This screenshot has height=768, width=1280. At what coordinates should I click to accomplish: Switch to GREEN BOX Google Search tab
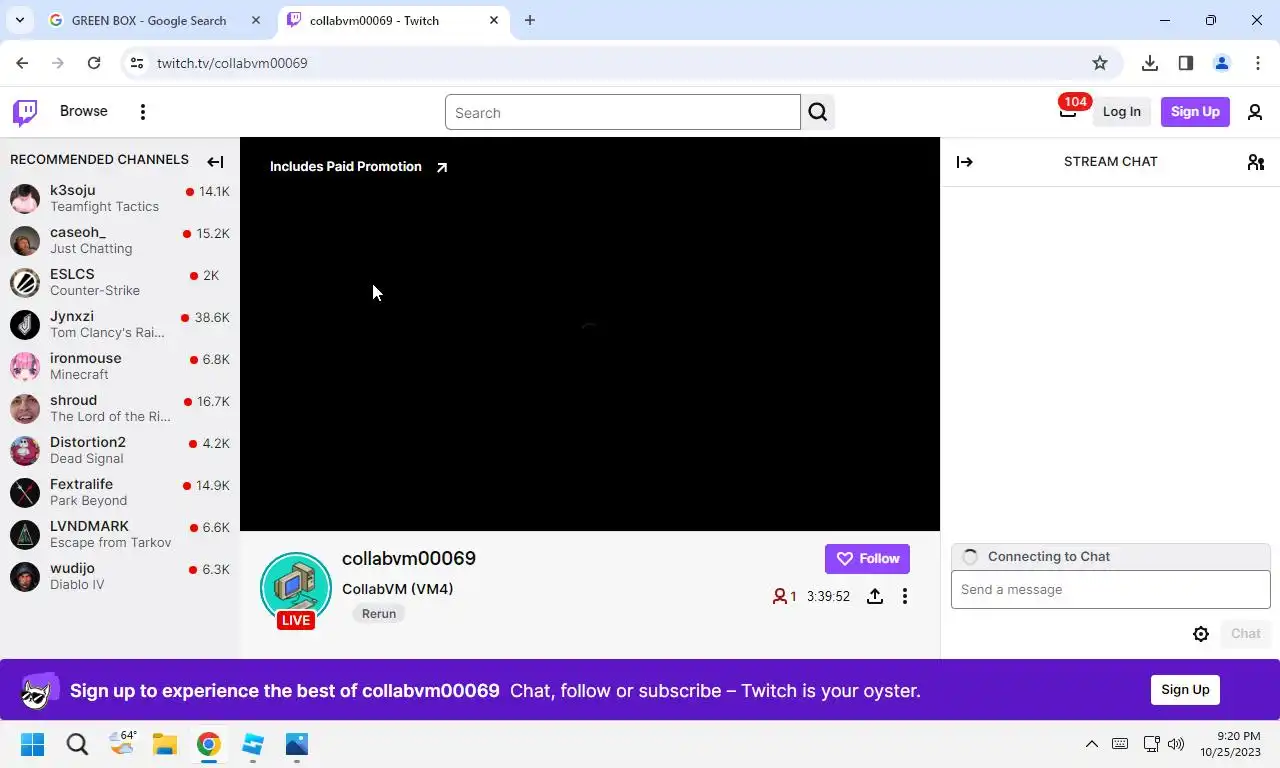click(155, 20)
